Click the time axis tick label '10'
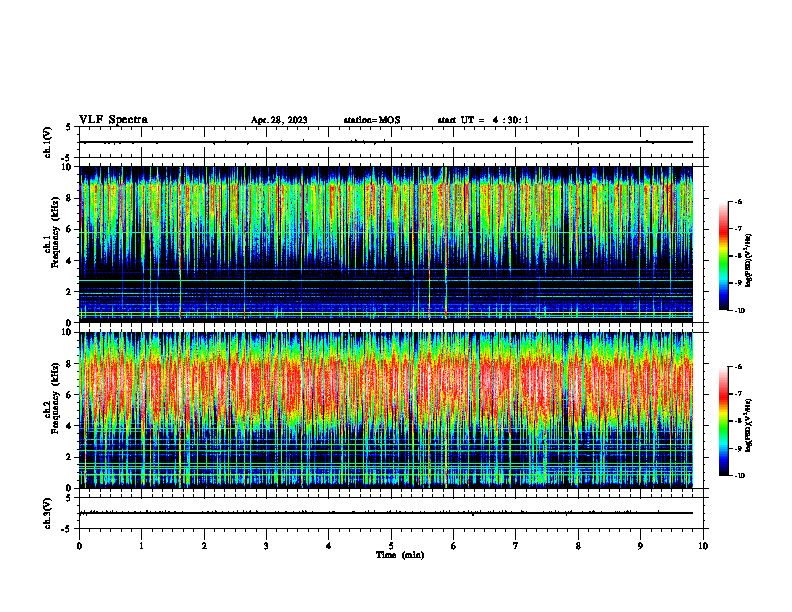792x612 pixels. coord(703,546)
